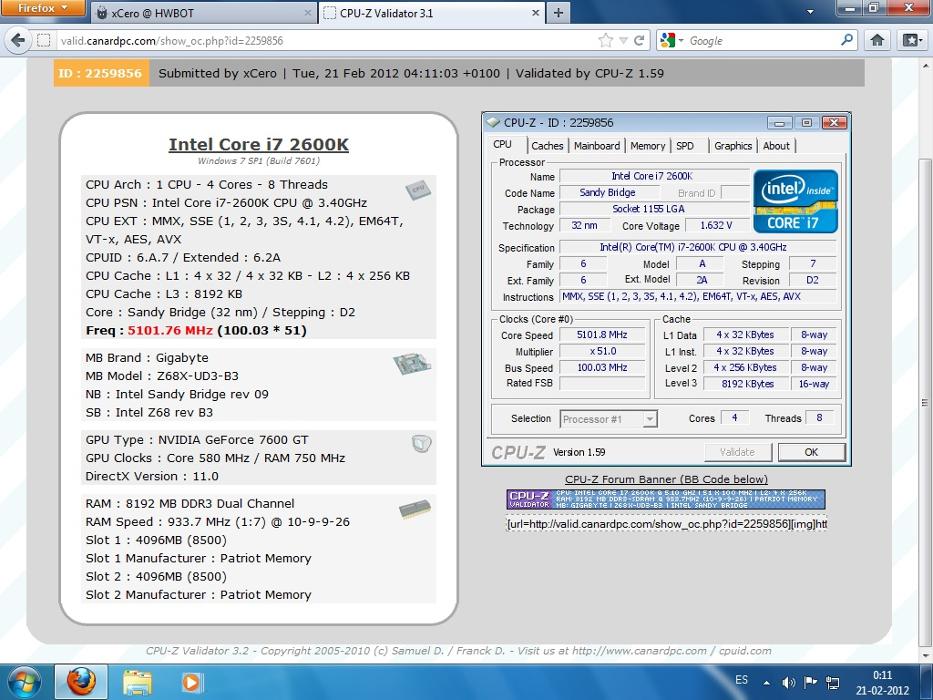The width and height of the screenshot is (933, 700).
Task: Click GPU Type : NVIDIA GeForce 7600 GT text
Action: coord(197,440)
